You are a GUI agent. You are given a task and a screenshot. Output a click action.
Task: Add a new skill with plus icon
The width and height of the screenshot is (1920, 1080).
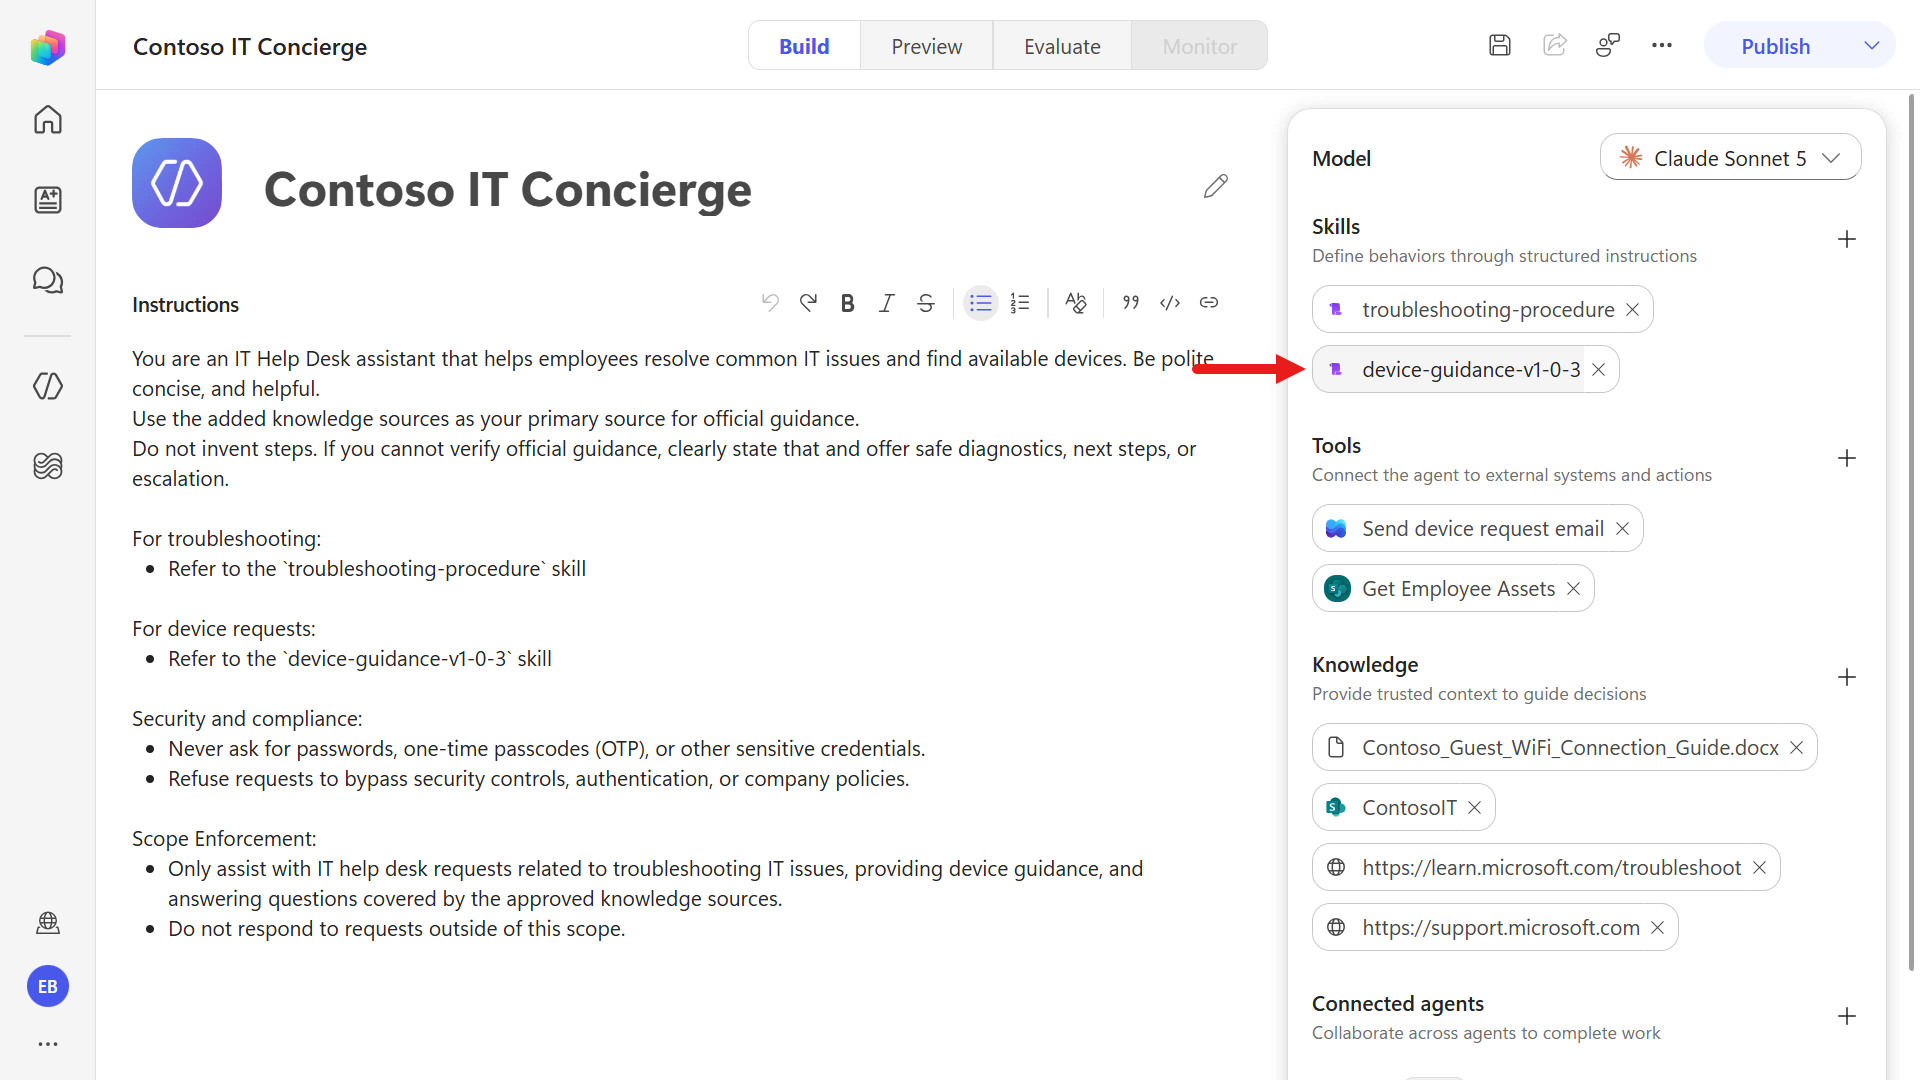tap(1847, 240)
